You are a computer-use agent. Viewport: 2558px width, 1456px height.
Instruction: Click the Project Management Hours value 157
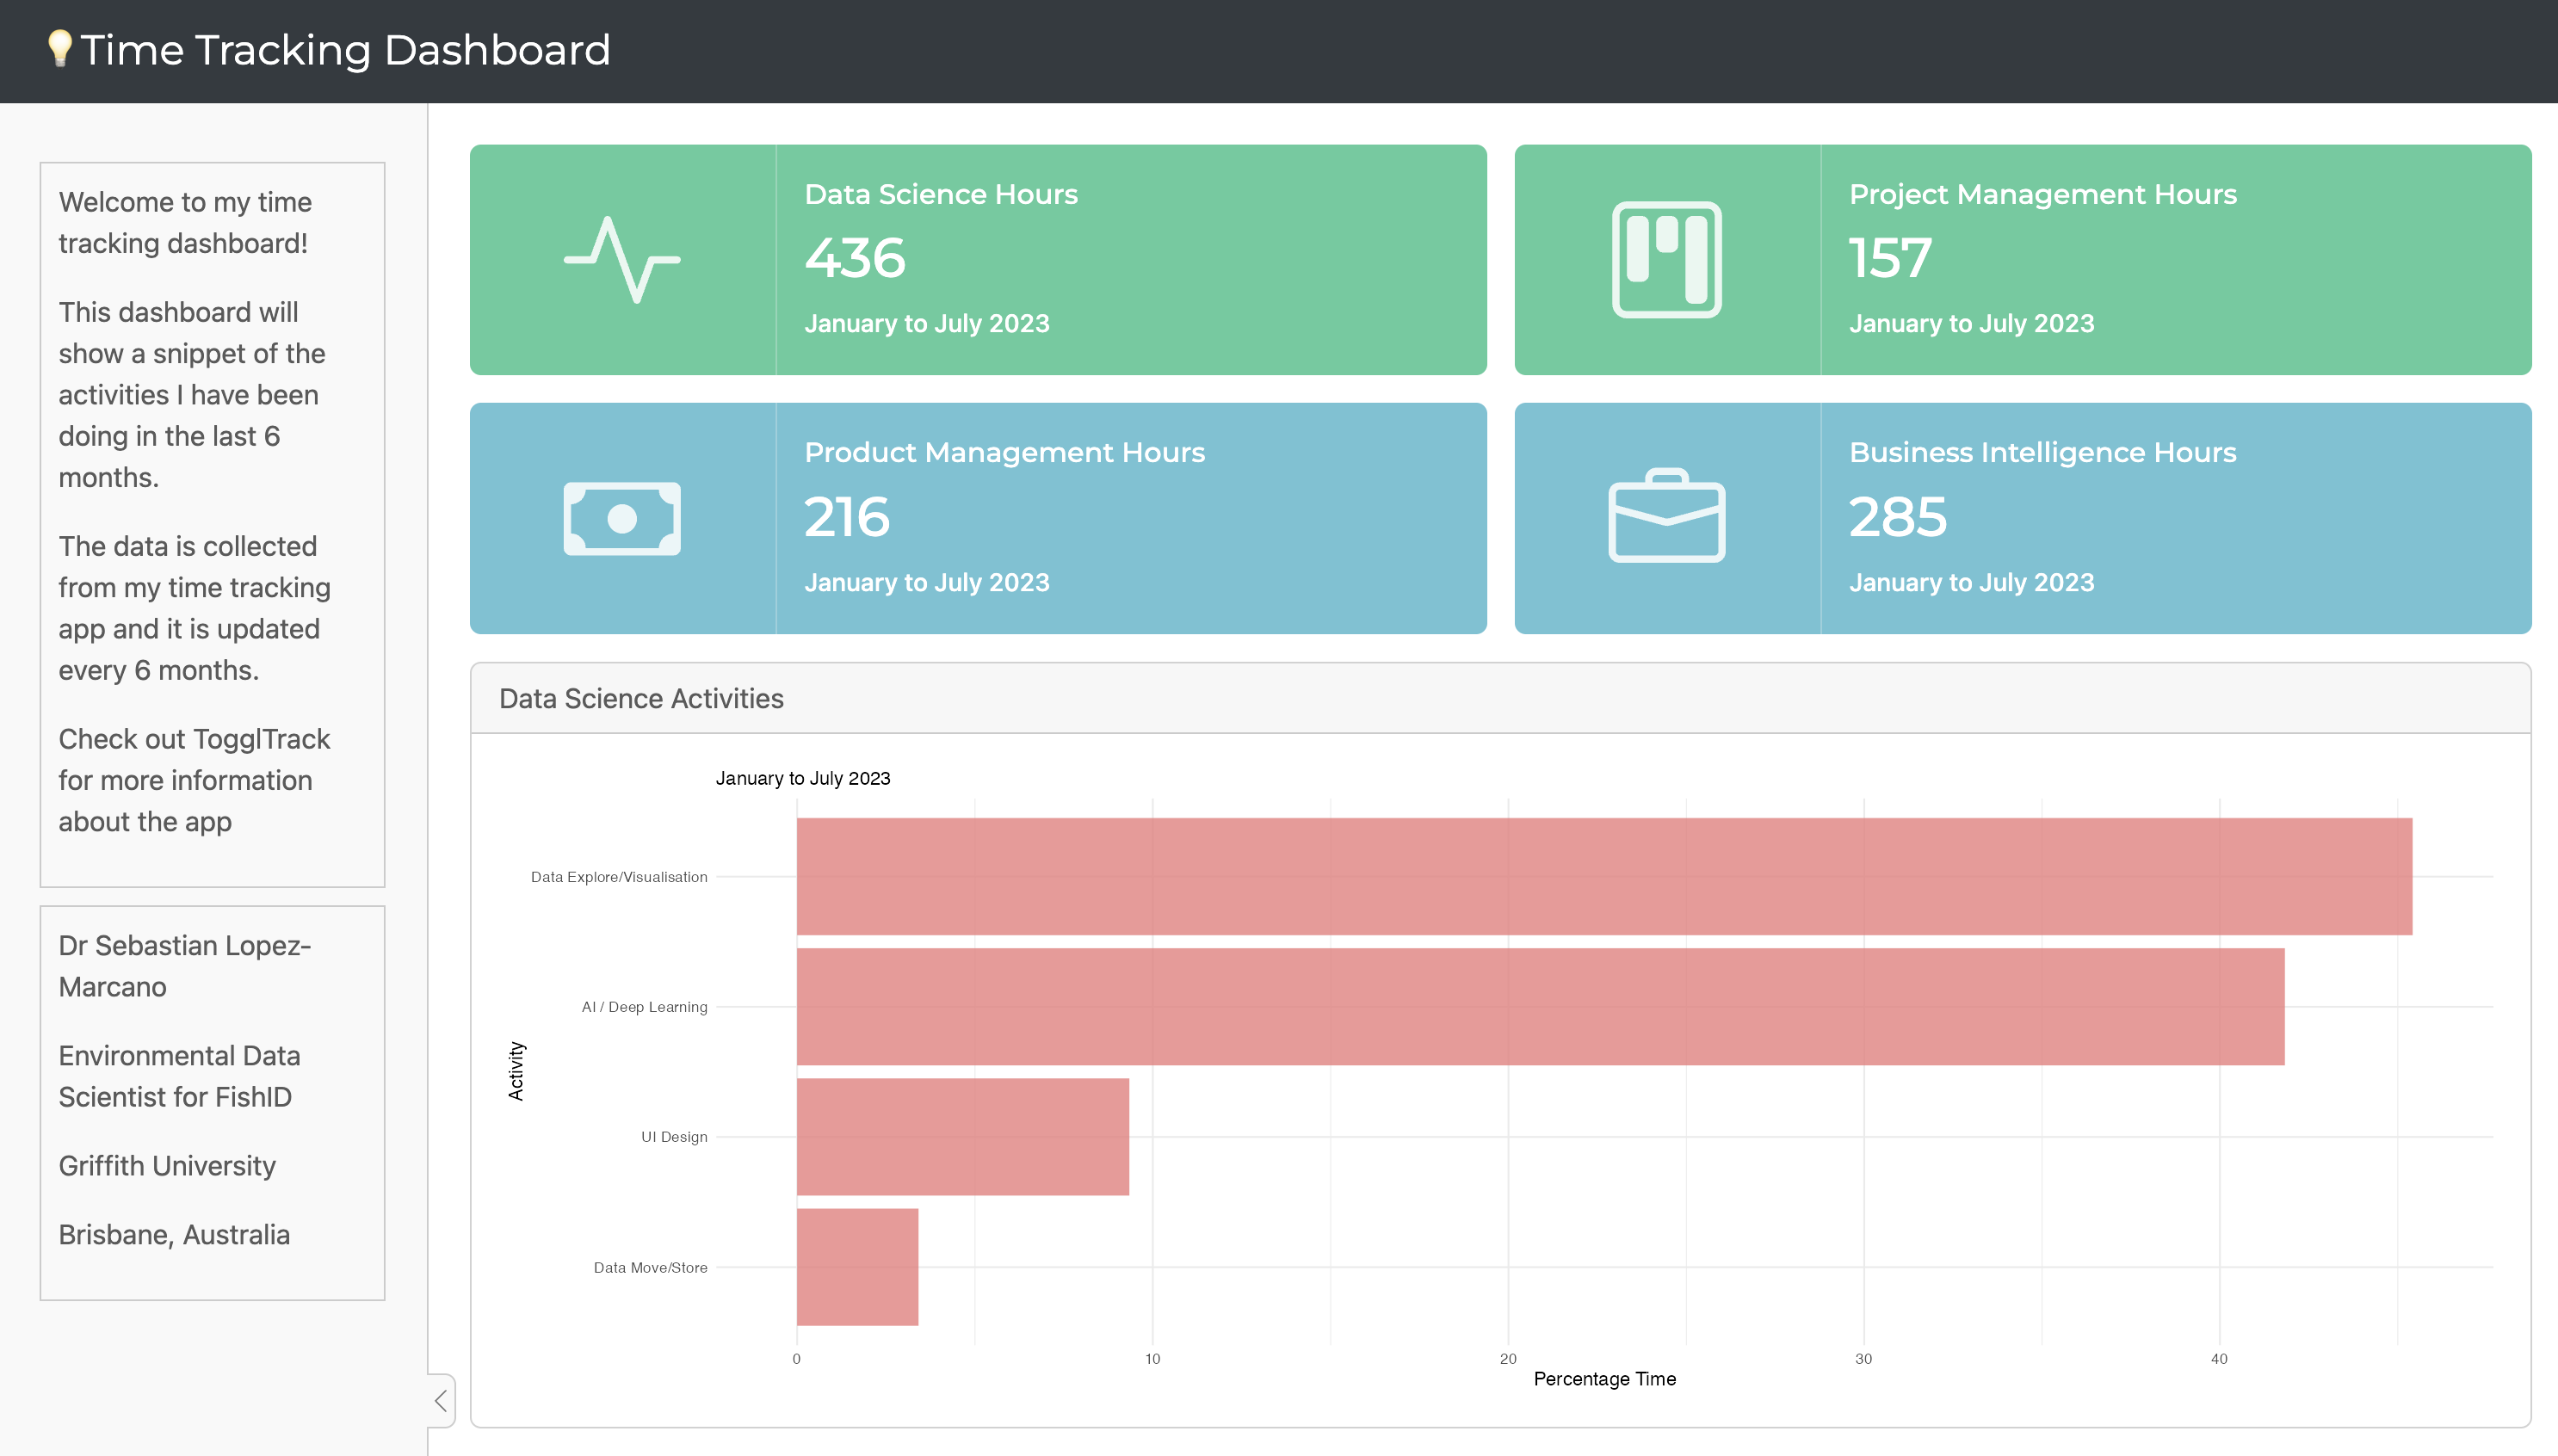(1889, 258)
